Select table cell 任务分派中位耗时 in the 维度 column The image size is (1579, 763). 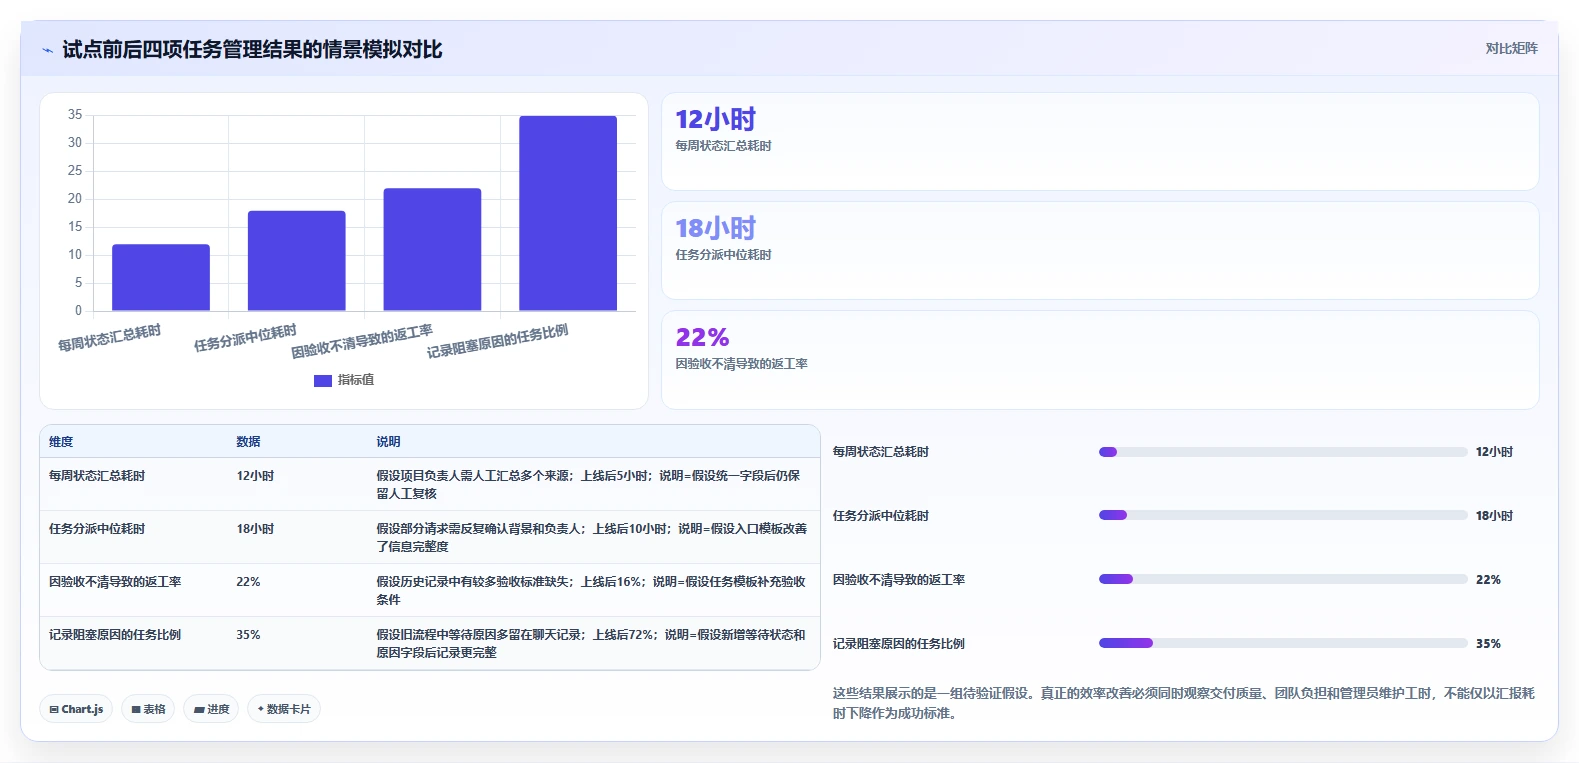pyautogui.click(x=97, y=529)
